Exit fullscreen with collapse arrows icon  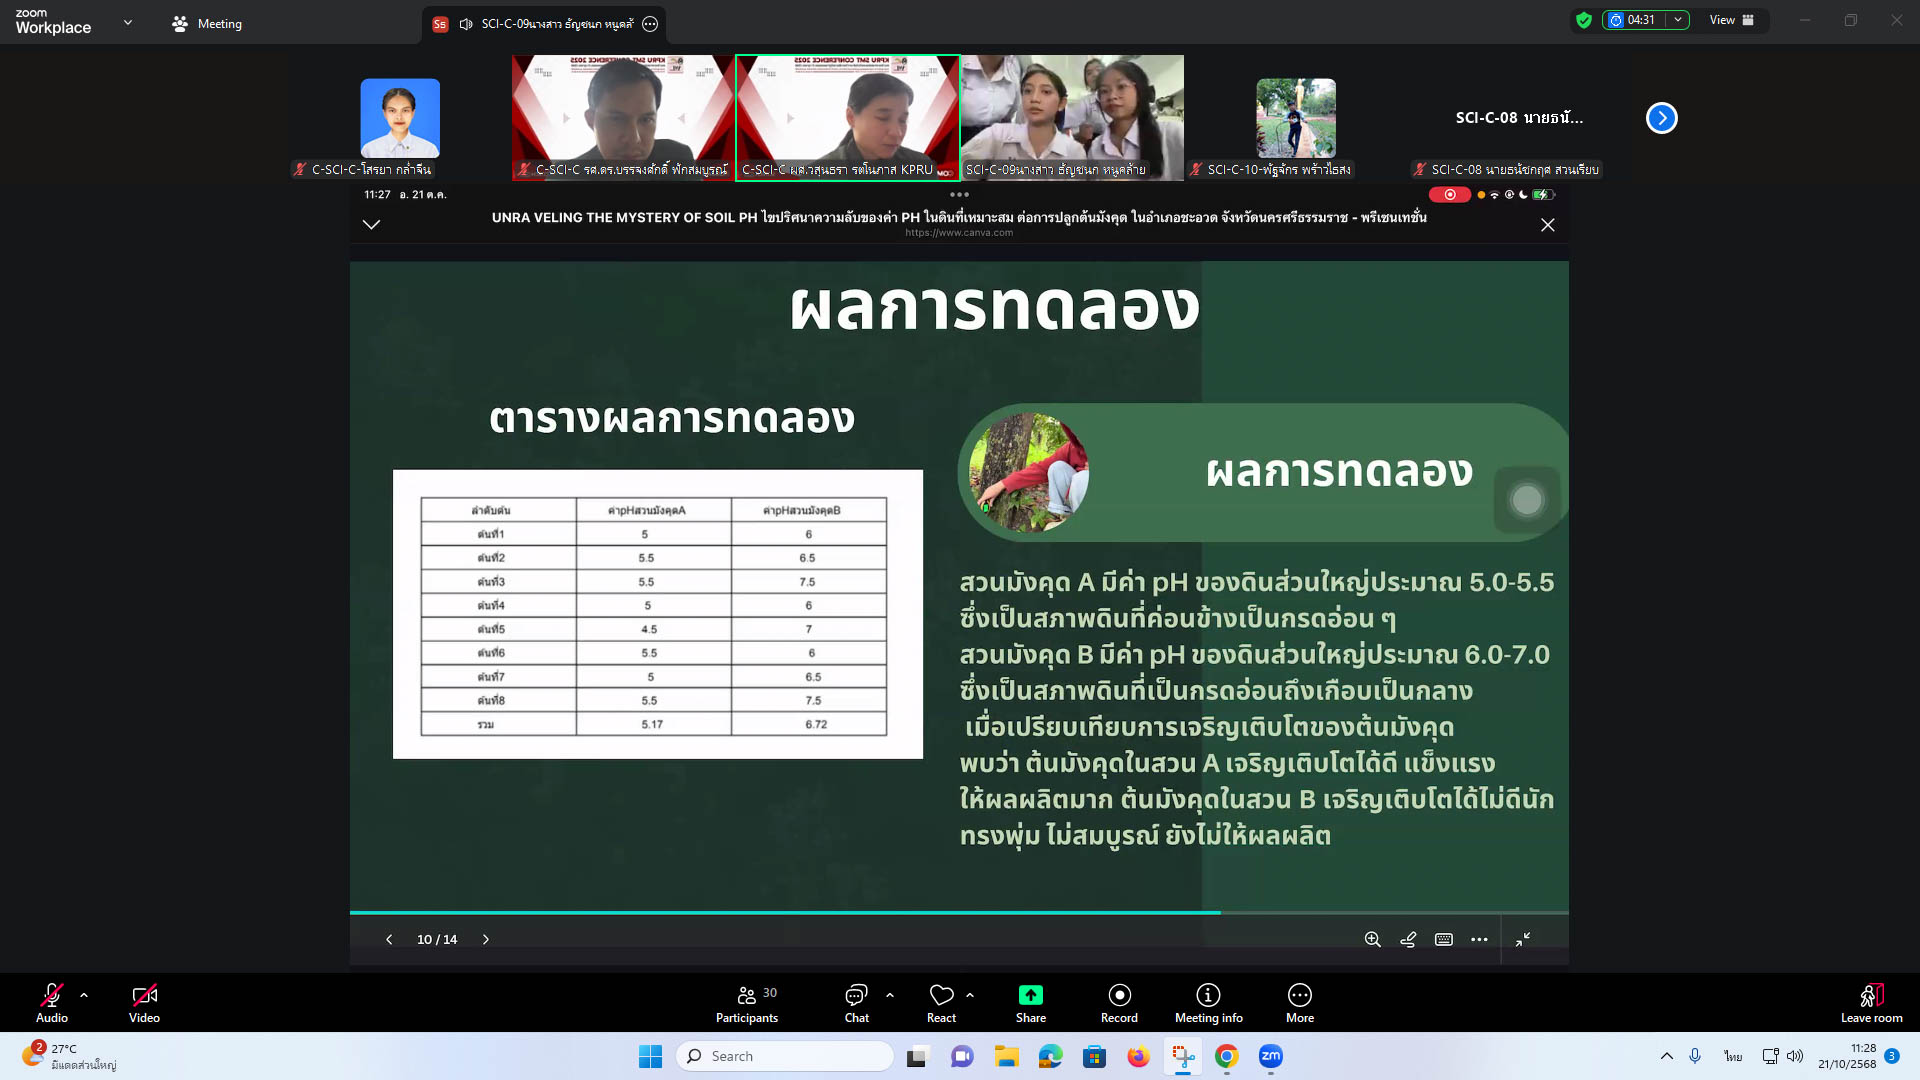point(1522,940)
